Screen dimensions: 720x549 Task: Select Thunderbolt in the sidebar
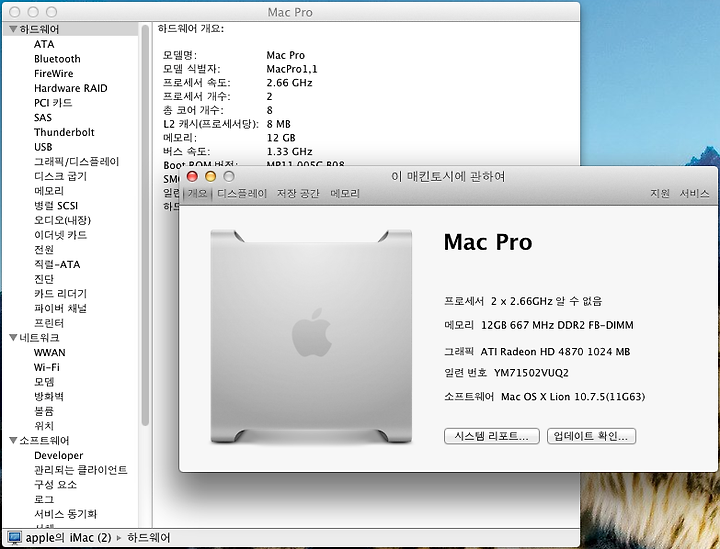pos(64,132)
